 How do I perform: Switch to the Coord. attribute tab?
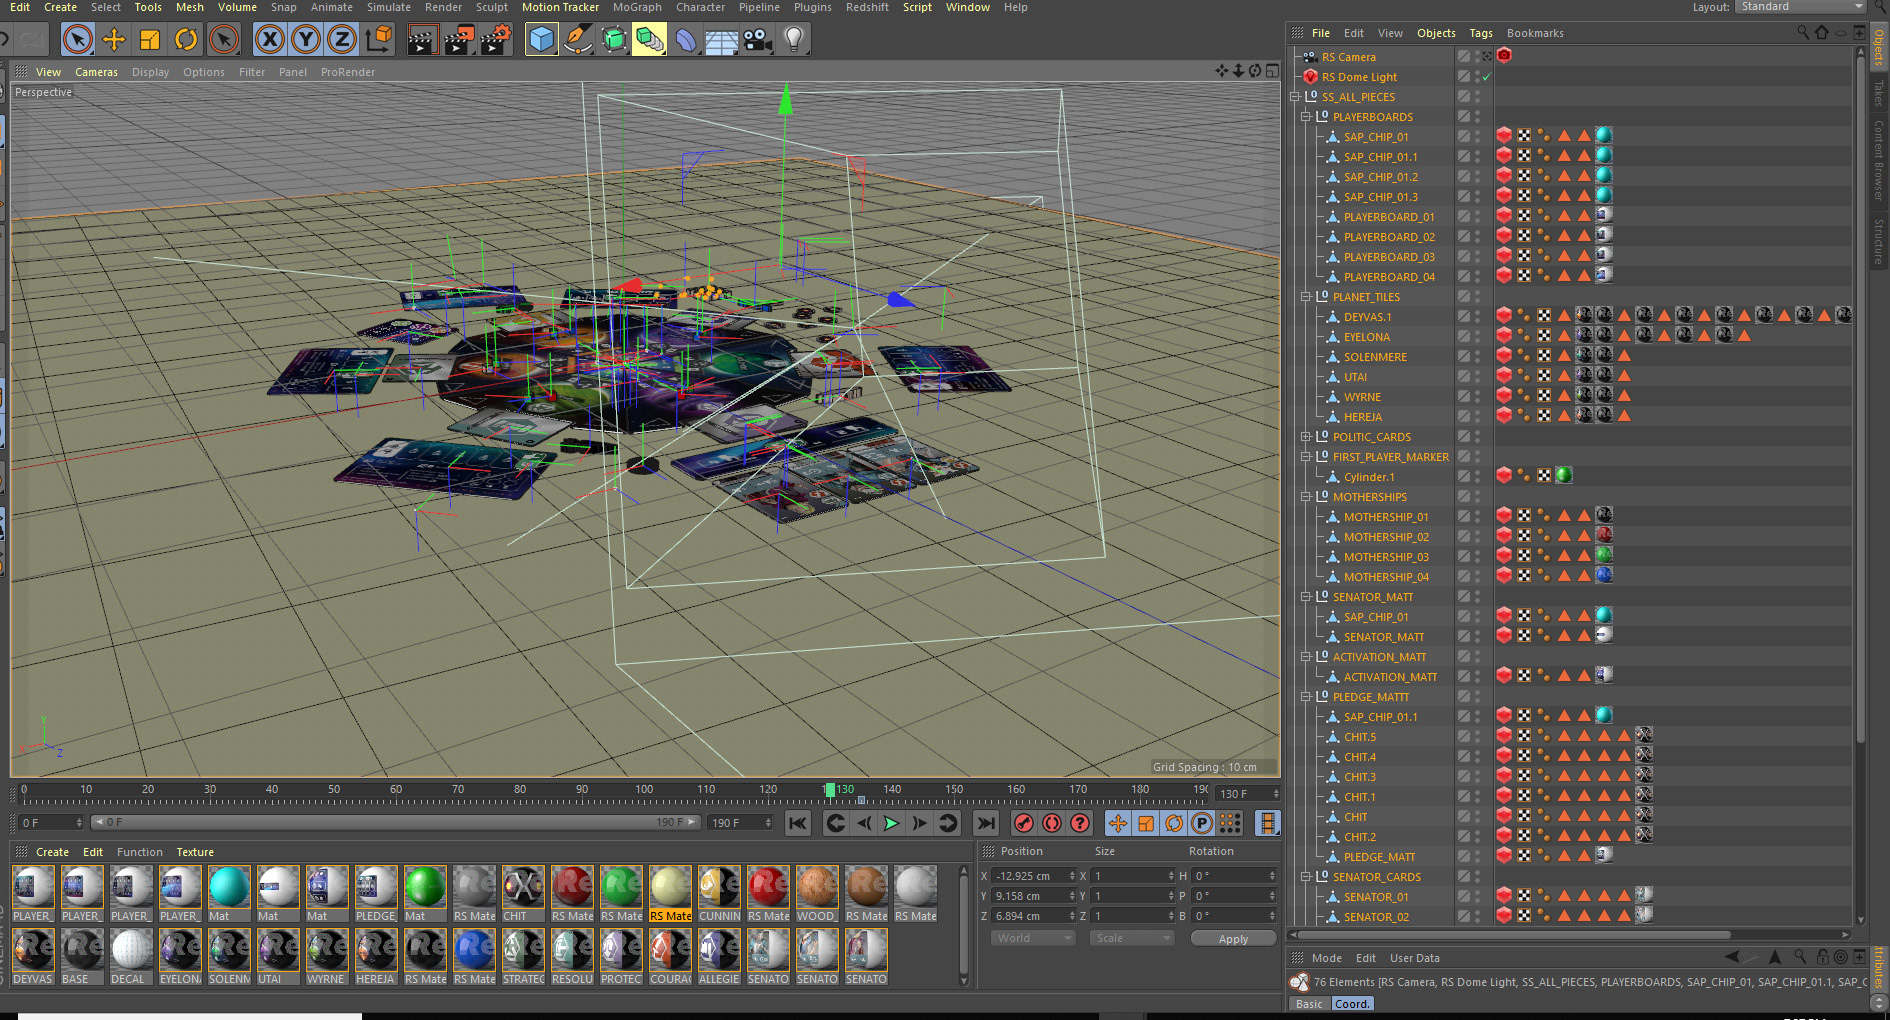click(x=1352, y=1004)
